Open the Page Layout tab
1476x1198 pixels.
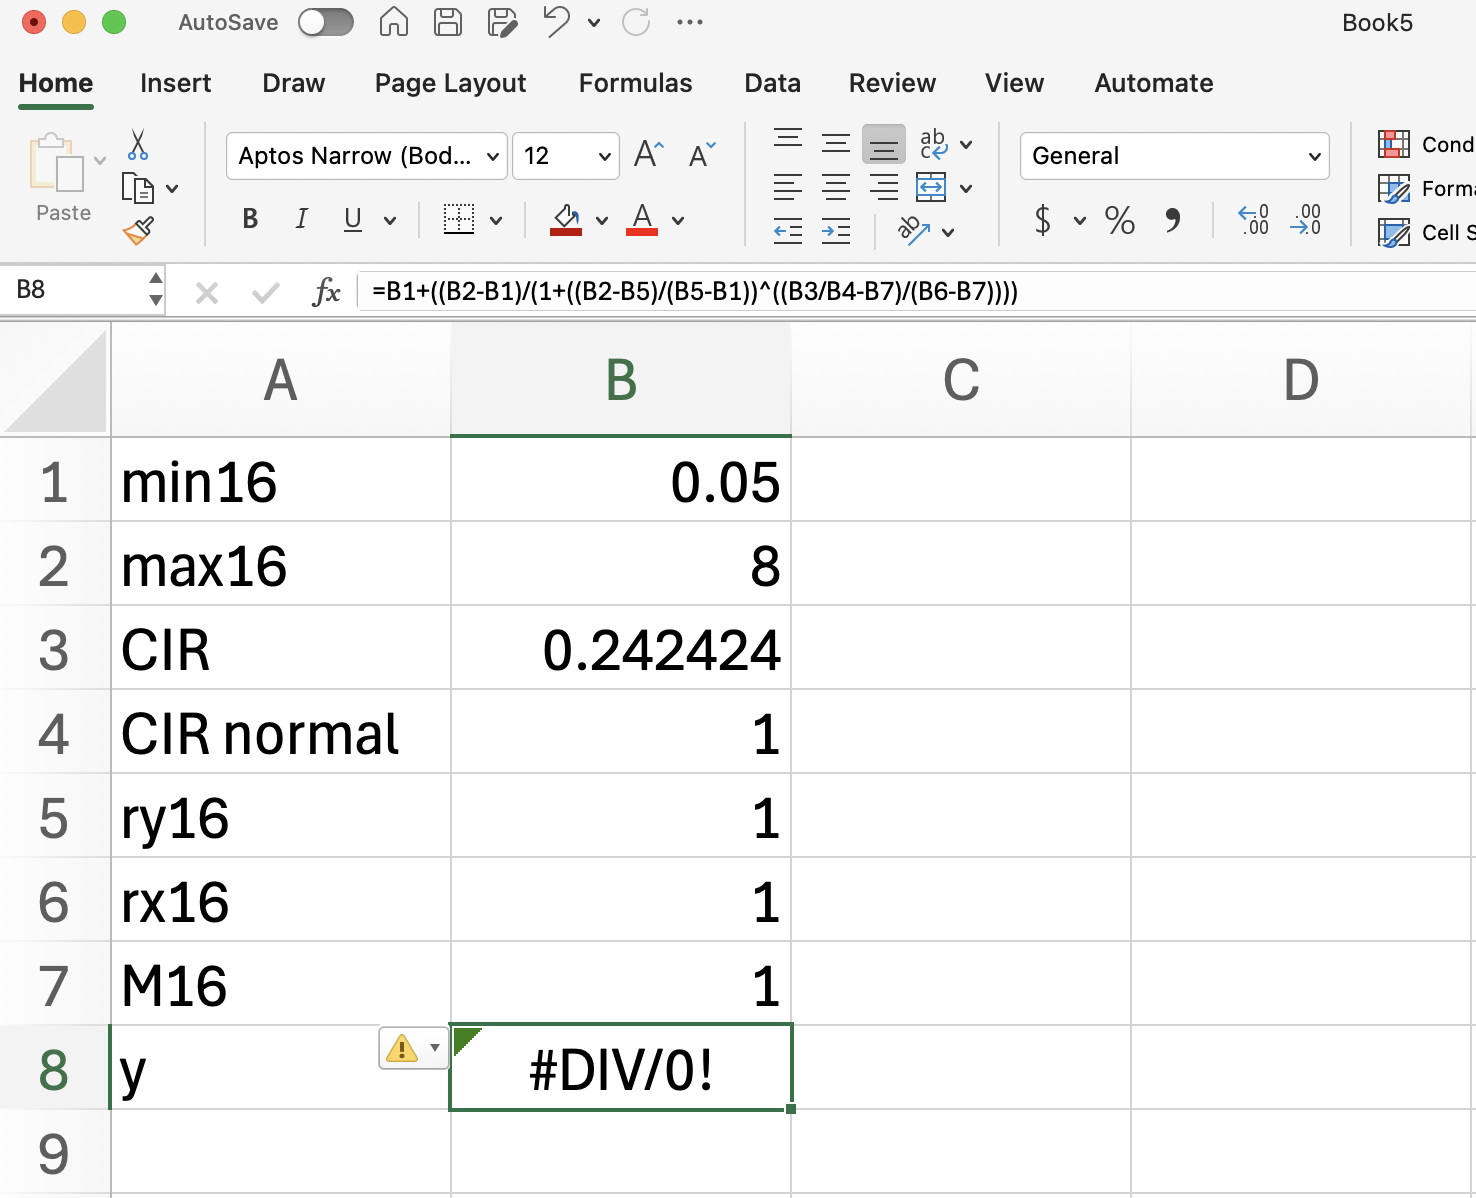pos(450,83)
